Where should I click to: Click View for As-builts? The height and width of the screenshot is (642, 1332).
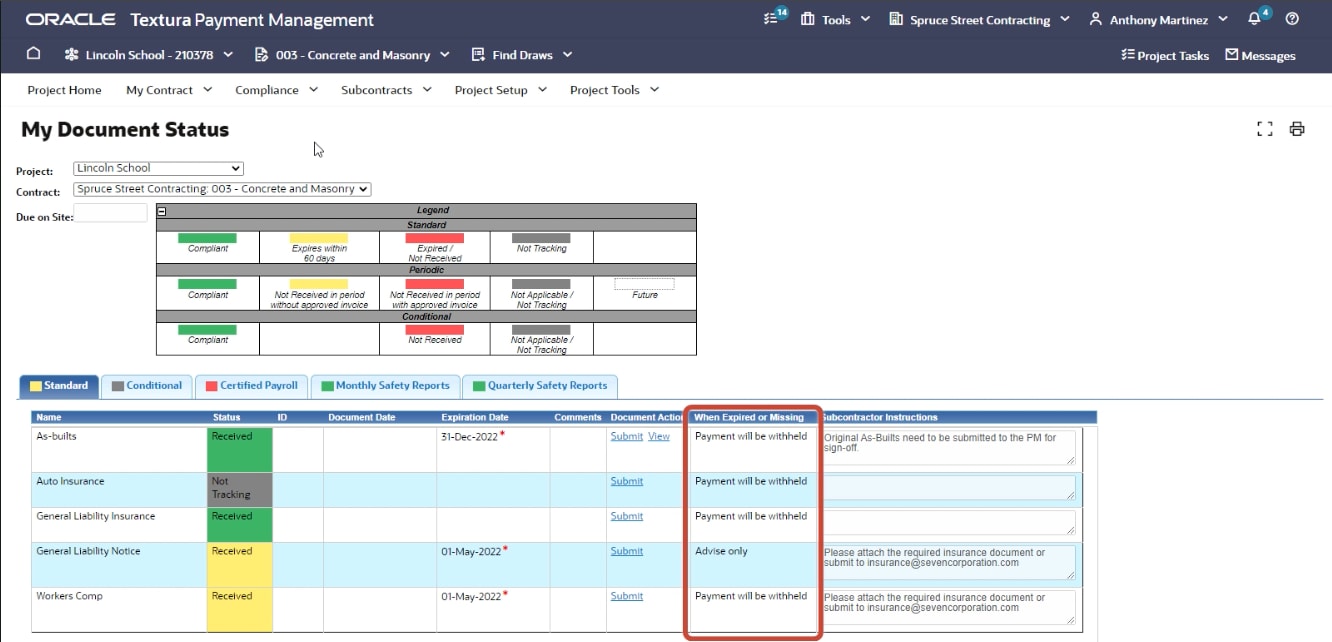pyautogui.click(x=659, y=436)
